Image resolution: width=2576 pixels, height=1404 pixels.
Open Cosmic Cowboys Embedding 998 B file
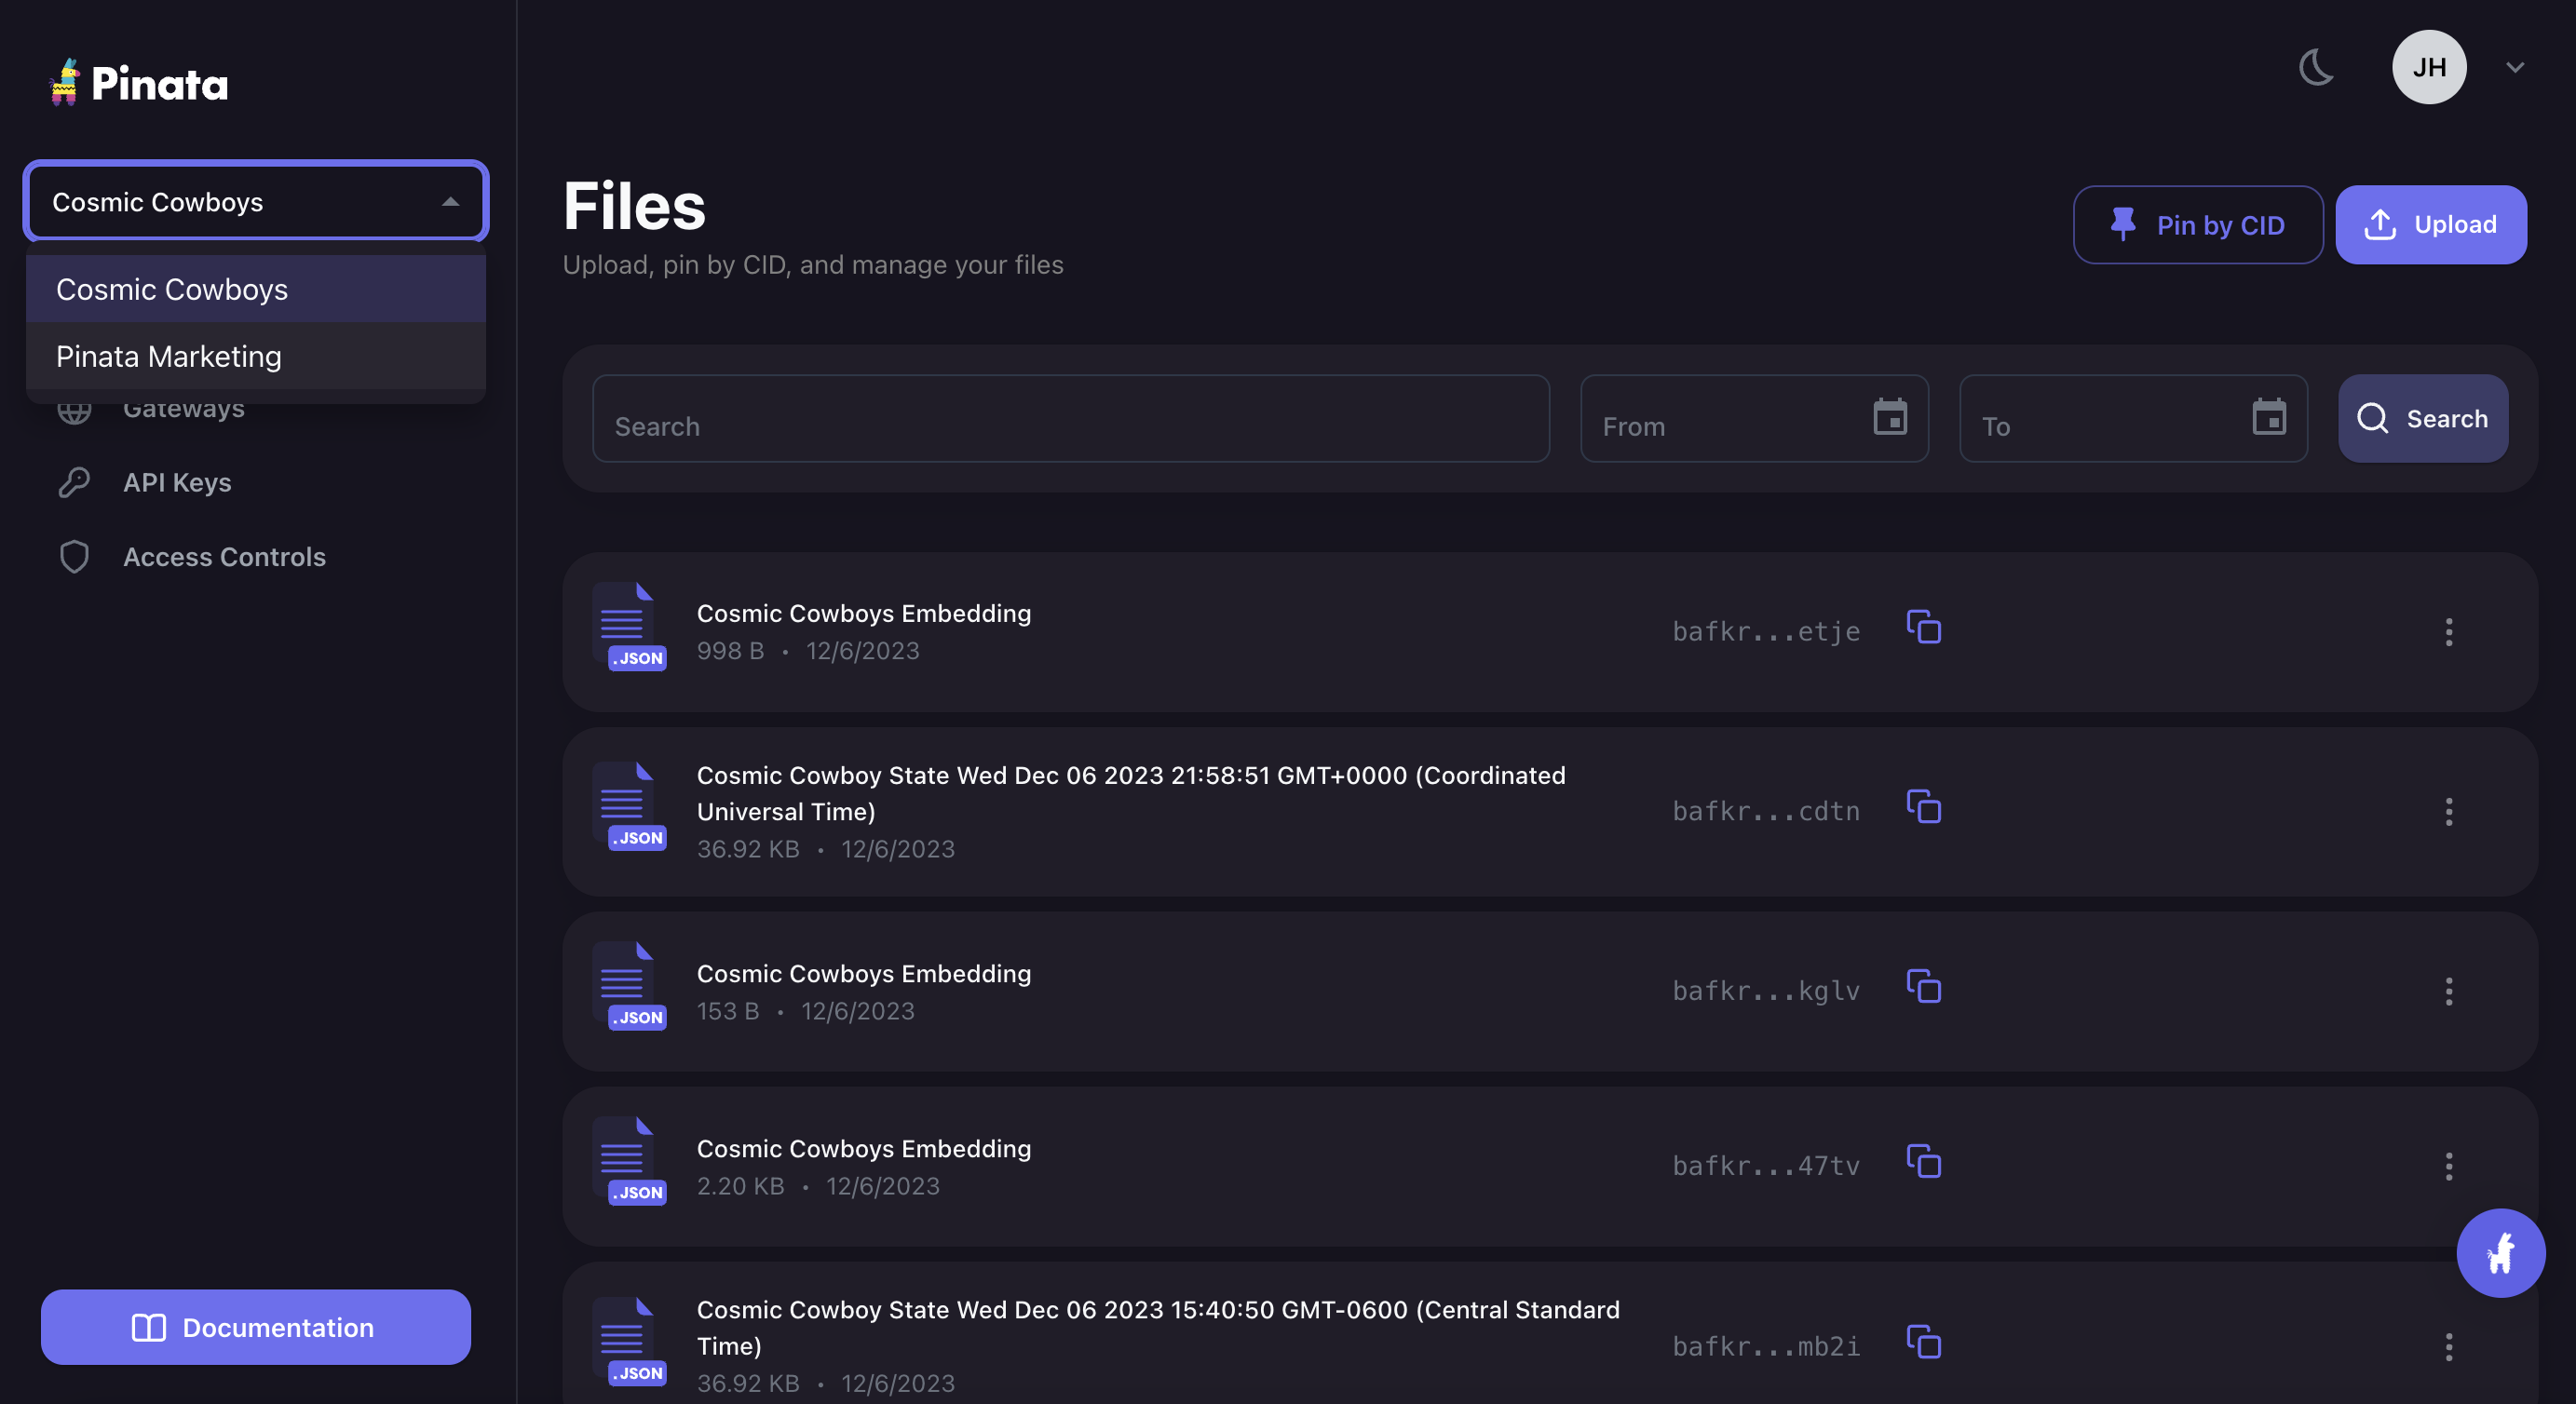[x=863, y=613]
